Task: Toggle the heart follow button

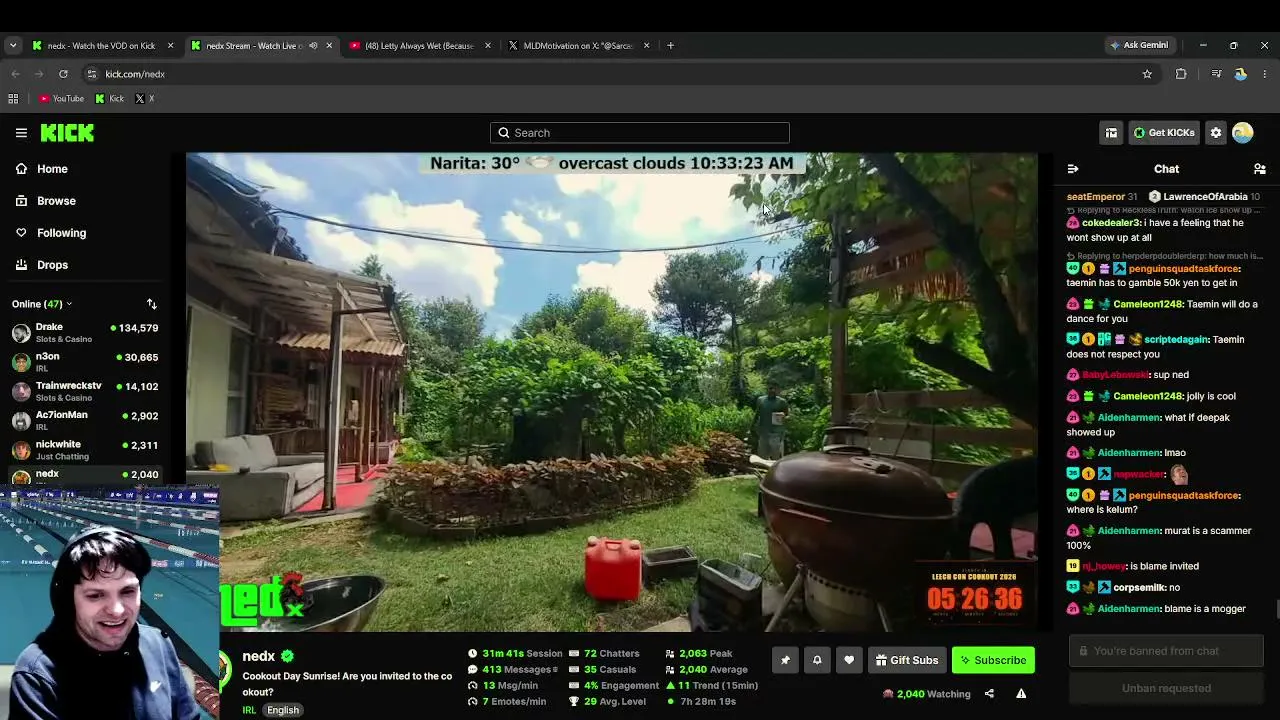Action: (x=849, y=660)
